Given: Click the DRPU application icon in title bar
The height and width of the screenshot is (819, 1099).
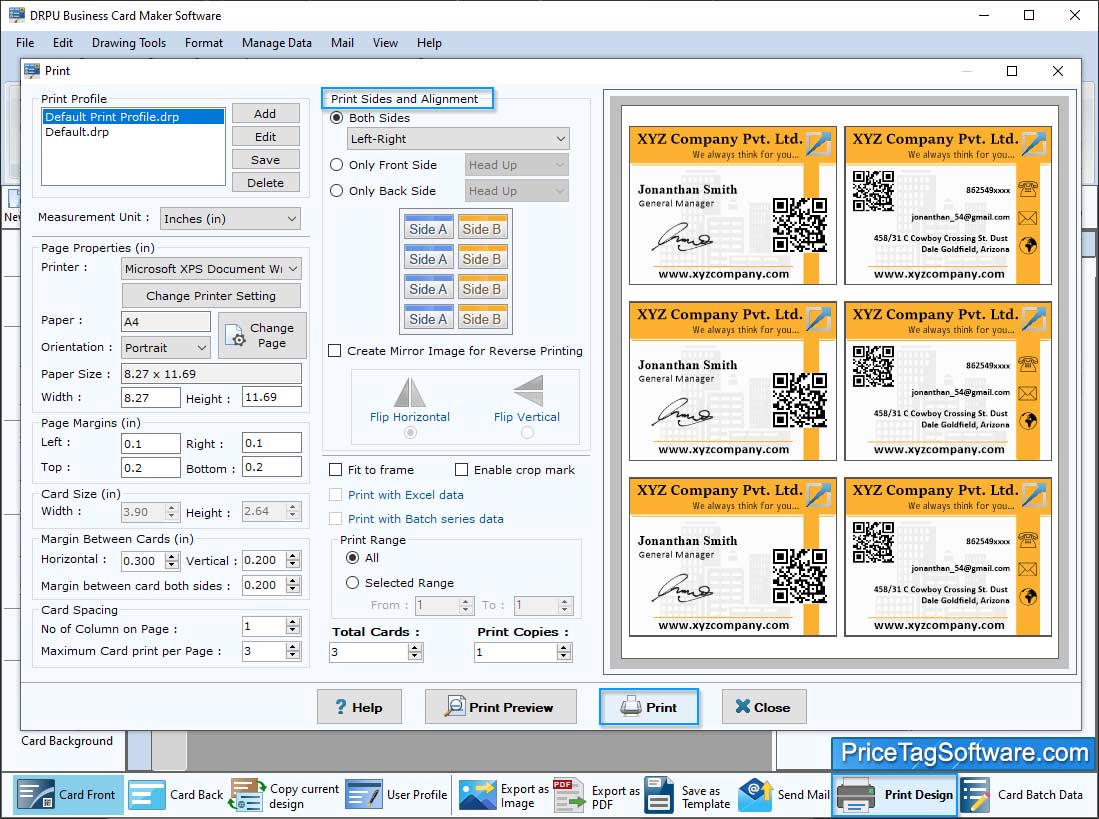Looking at the screenshot, I should pyautogui.click(x=17, y=15).
